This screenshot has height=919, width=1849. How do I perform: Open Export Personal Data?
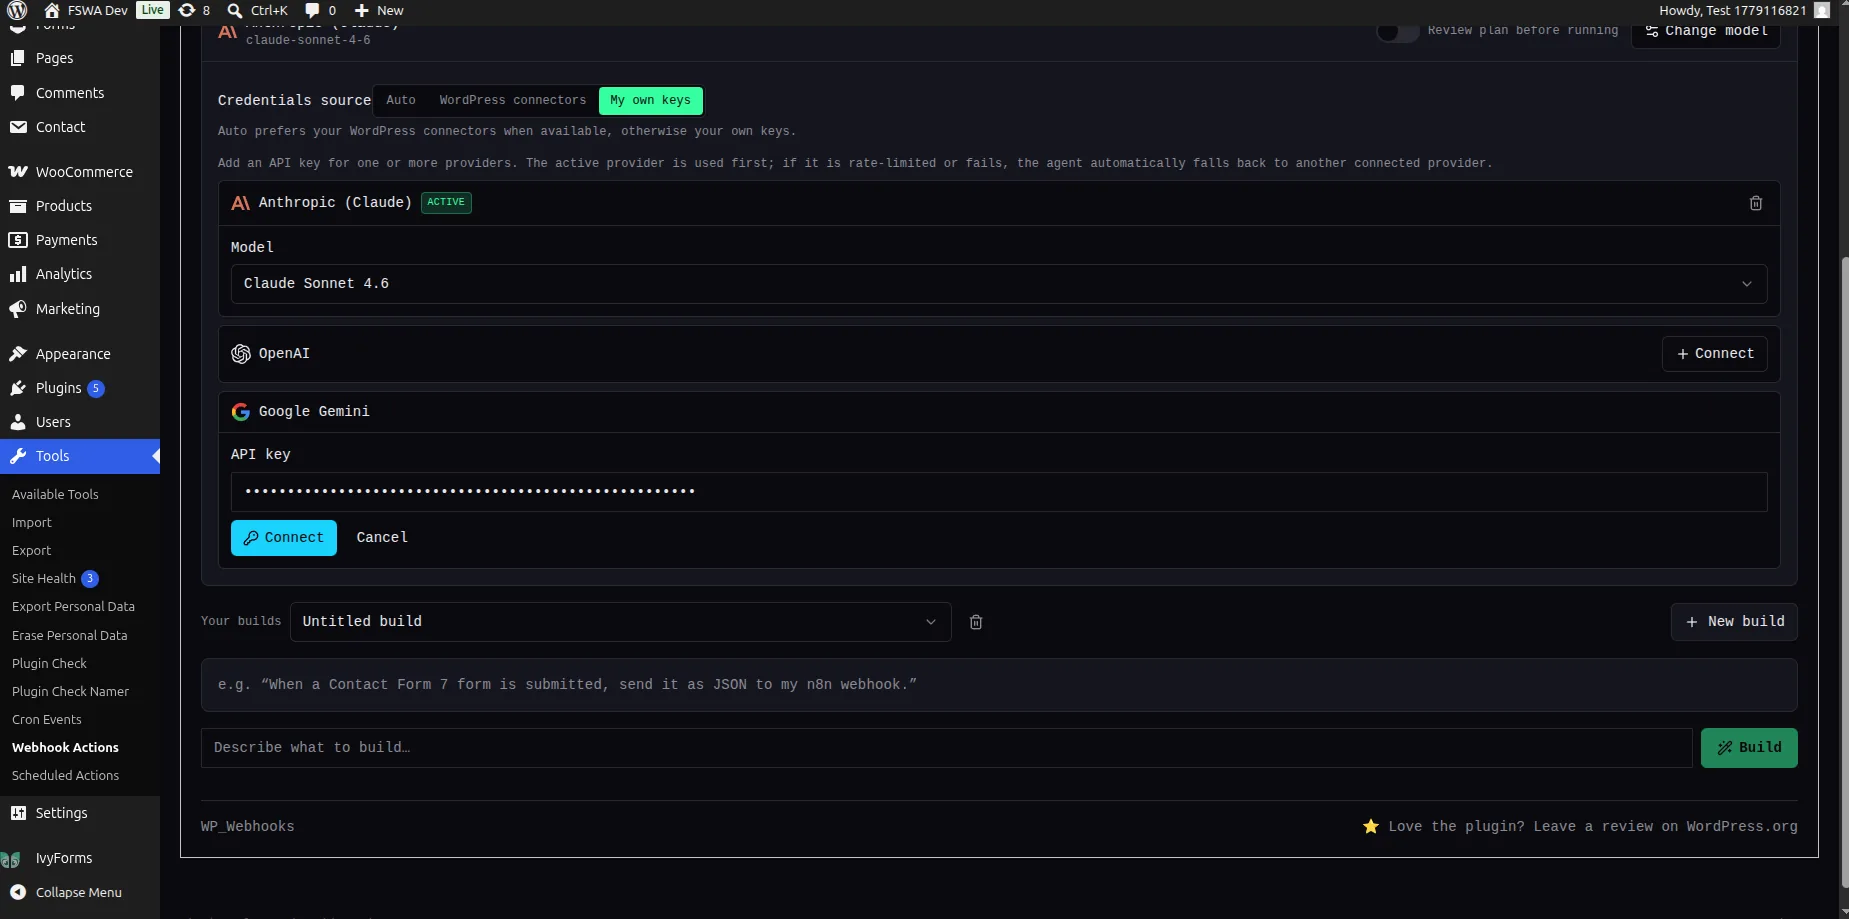[73, 607]
